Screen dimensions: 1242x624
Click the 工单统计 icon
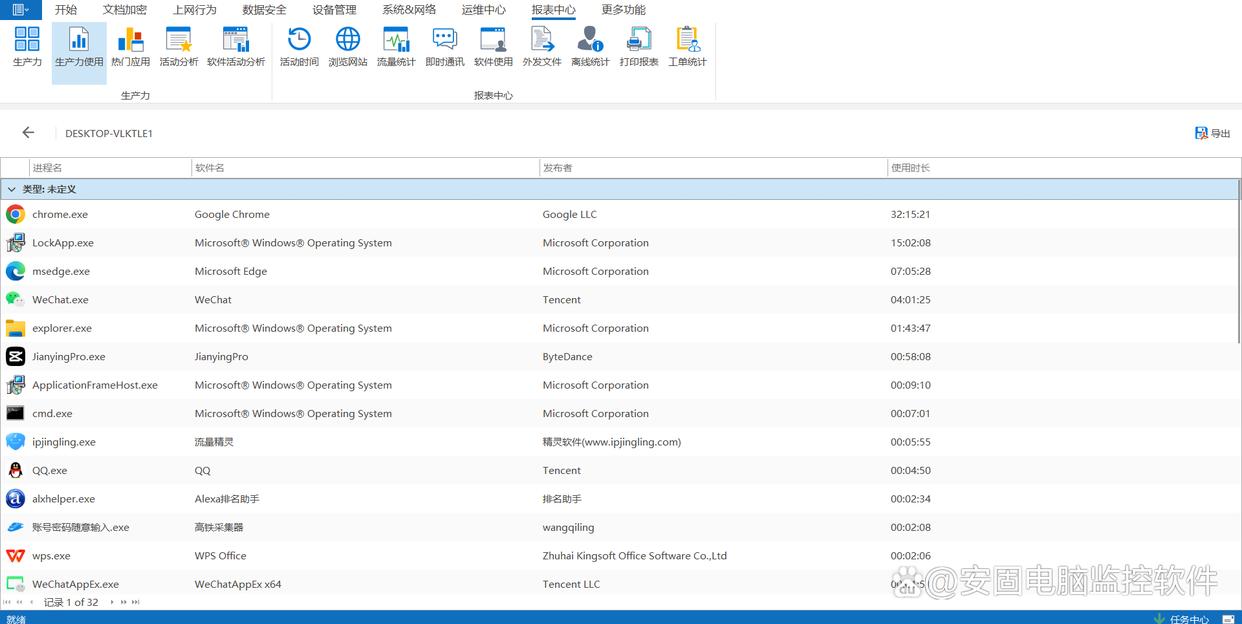(x=687, y=47)
